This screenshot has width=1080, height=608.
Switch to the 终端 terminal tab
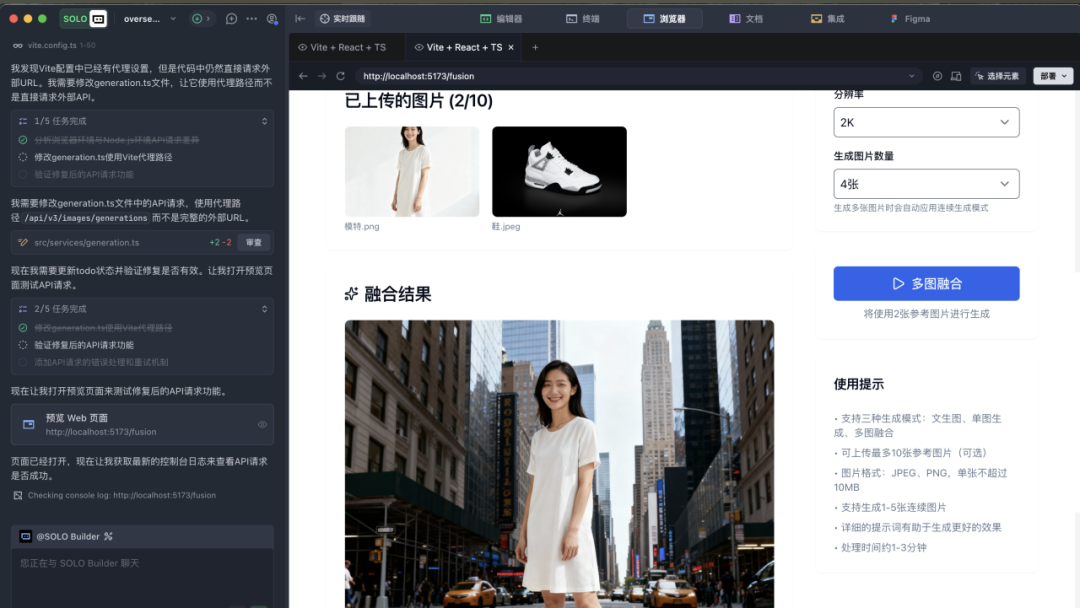(x=583, y=19)
